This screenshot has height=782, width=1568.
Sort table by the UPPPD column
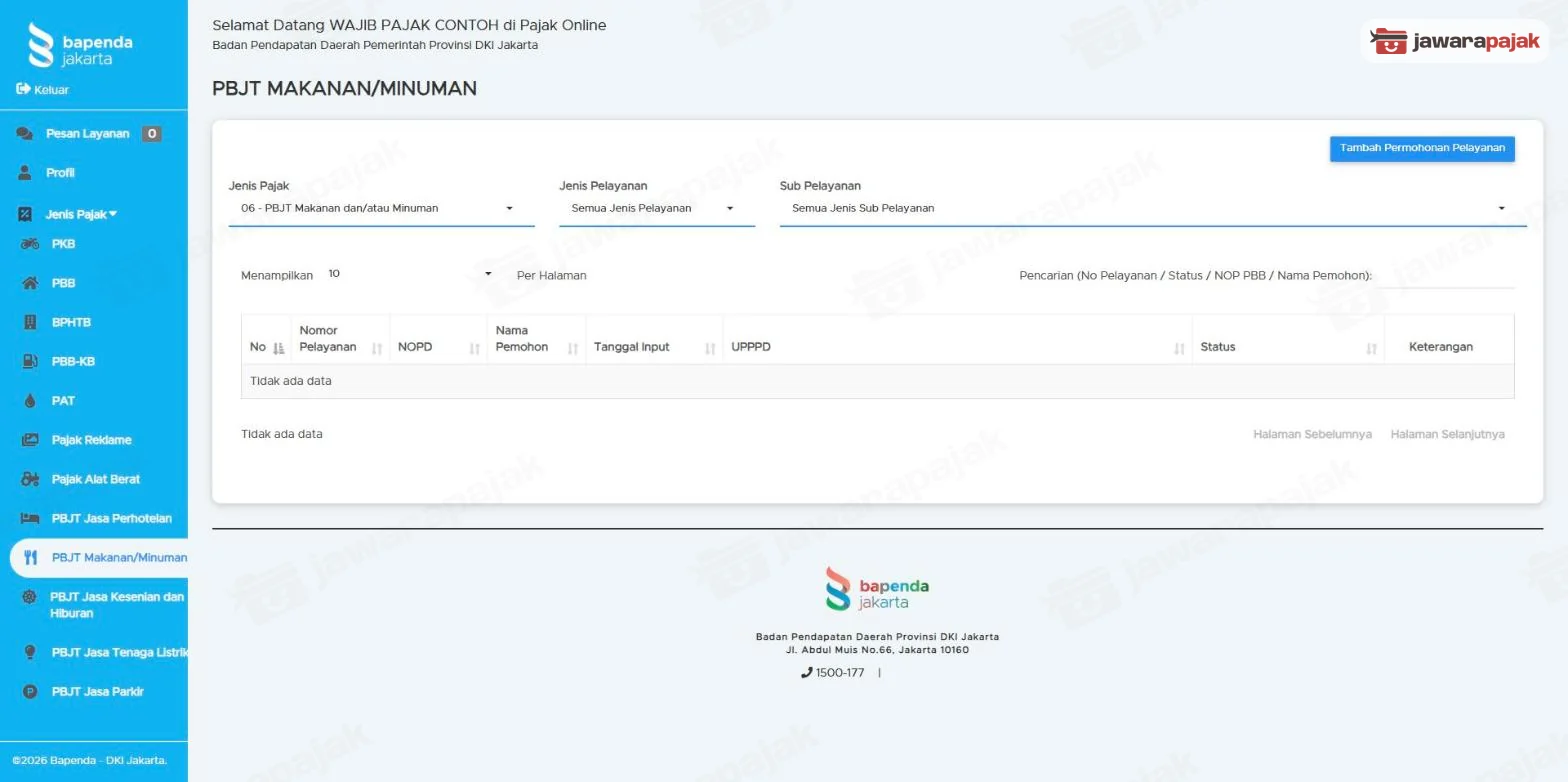[957, 339]
